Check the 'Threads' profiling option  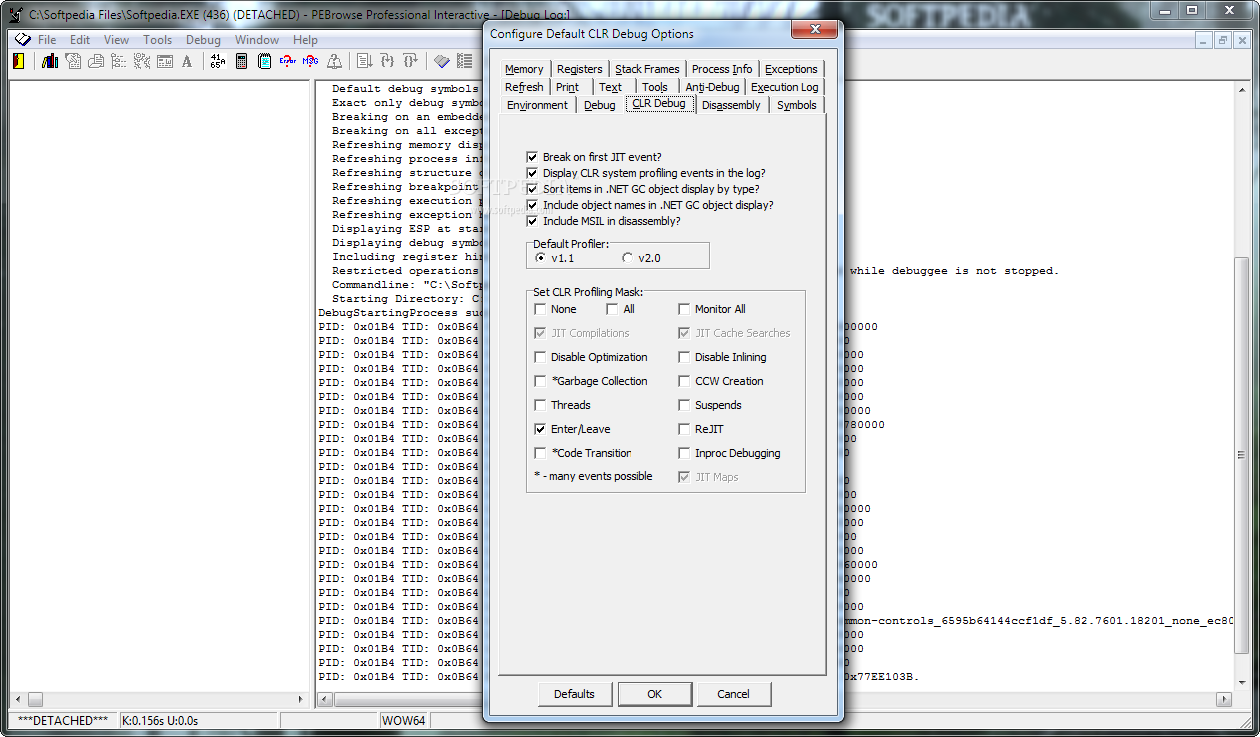pyautogui.click(x=540, y=405)
